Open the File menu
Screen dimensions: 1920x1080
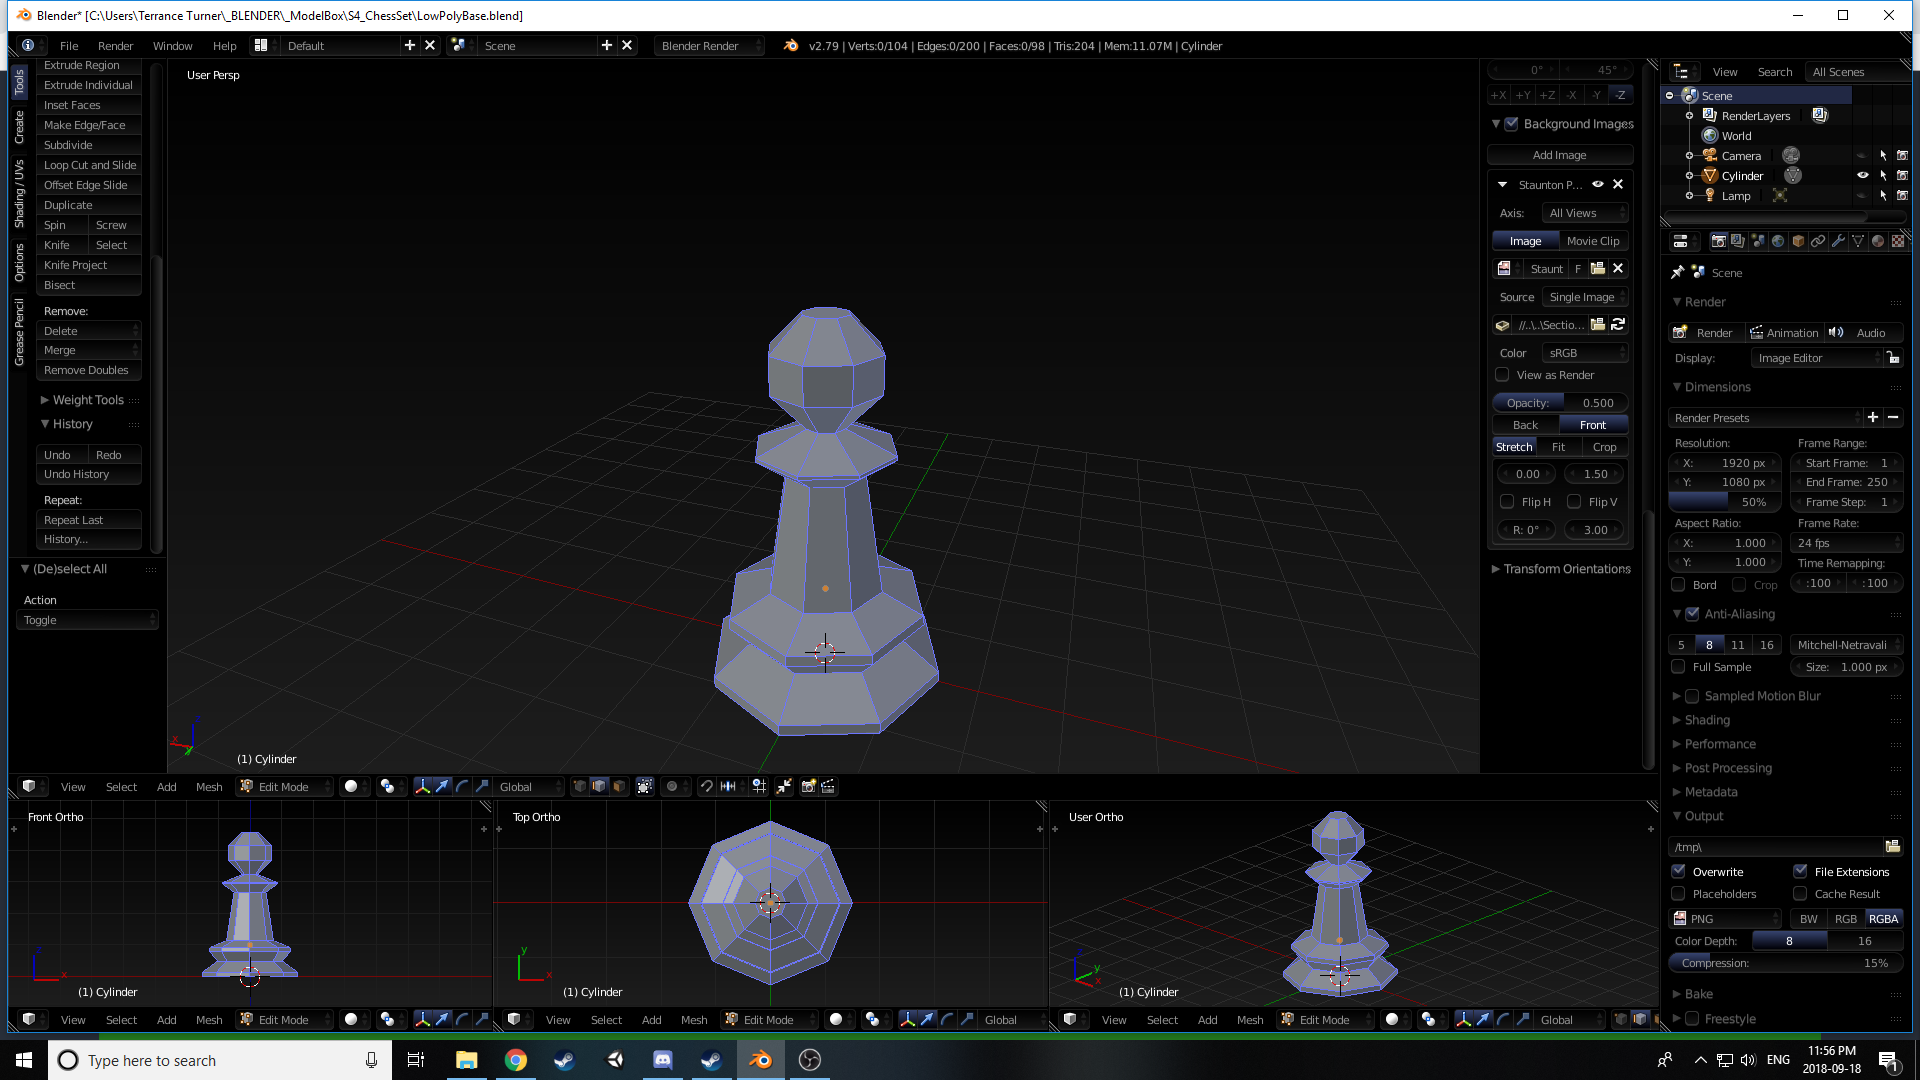[x=69, y=46]
